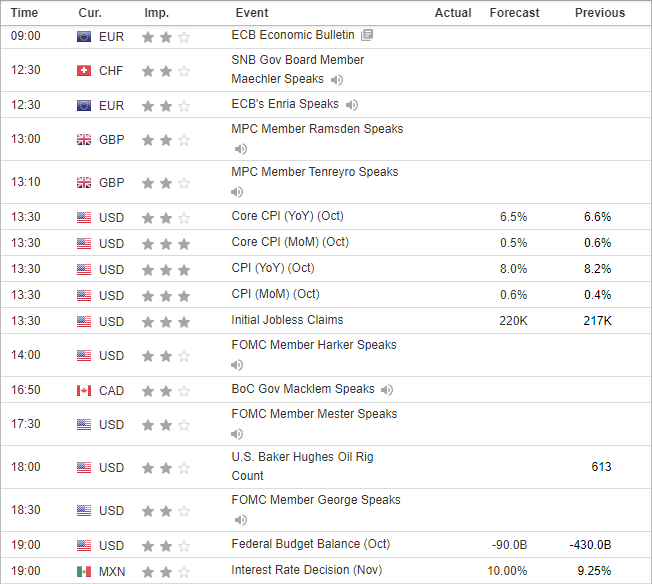Click the Imp. column header

[156, 13]
